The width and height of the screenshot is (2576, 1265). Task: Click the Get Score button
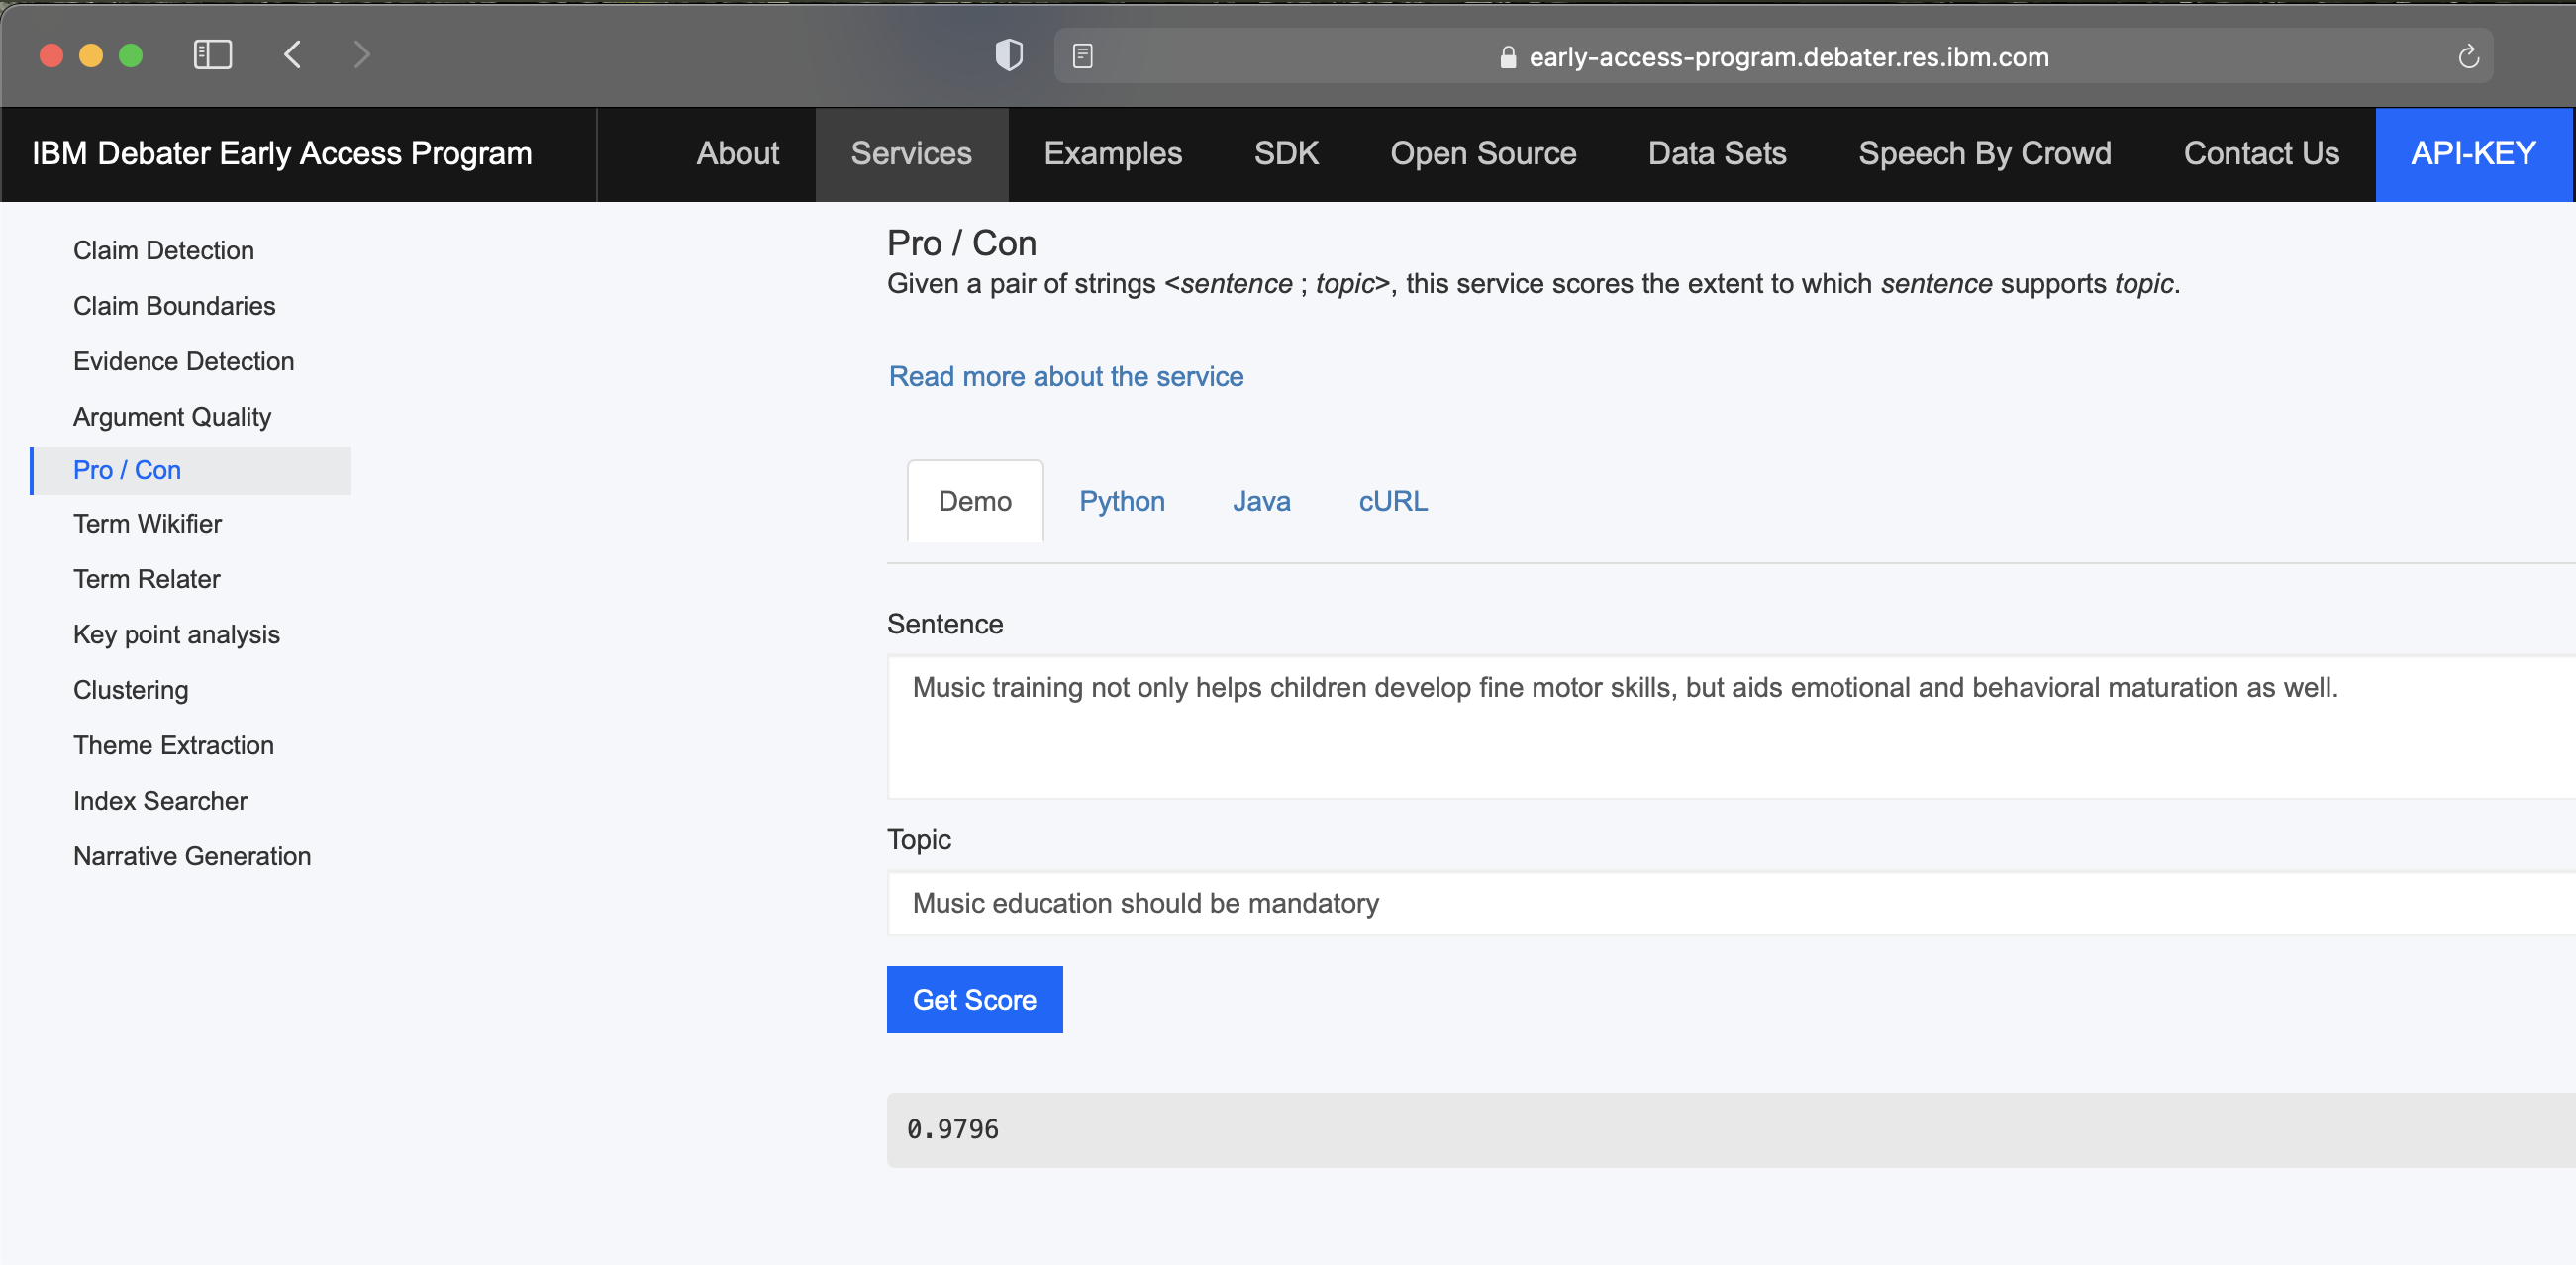tap(975, 1000)
